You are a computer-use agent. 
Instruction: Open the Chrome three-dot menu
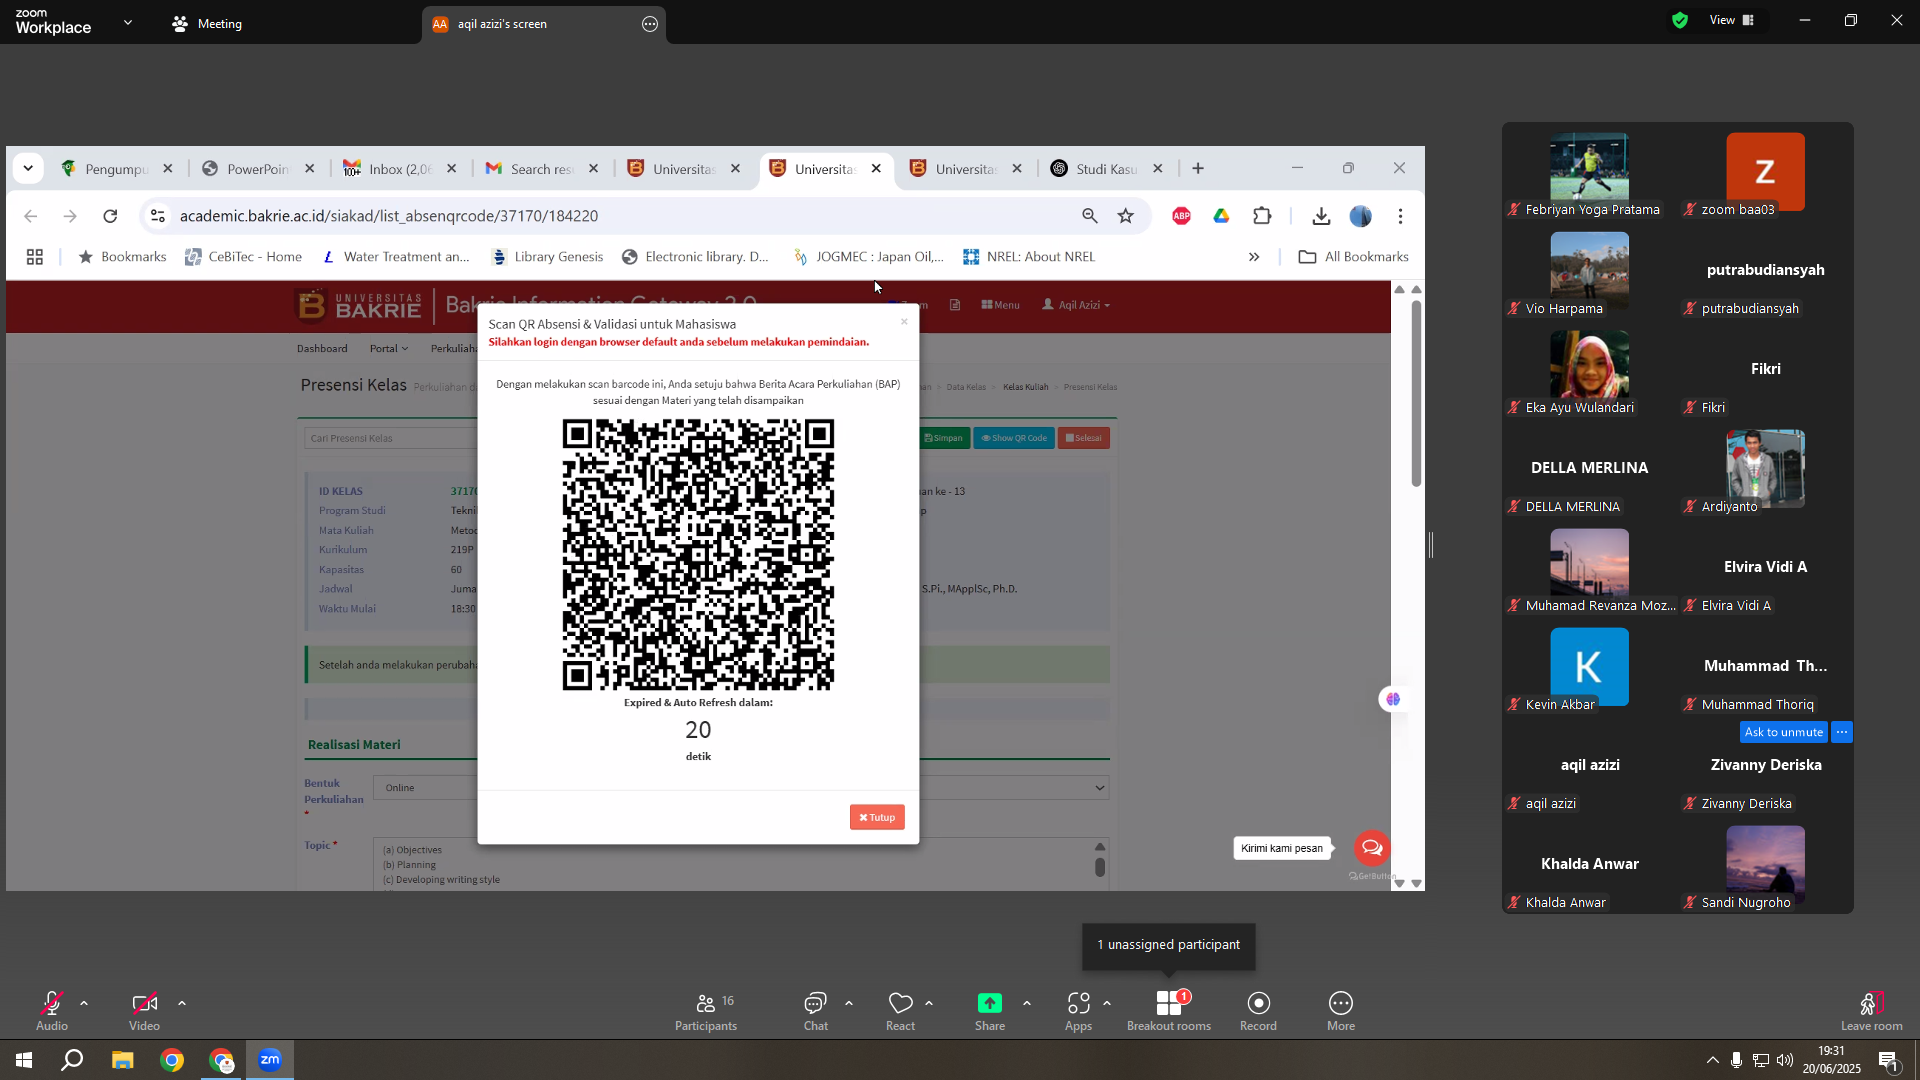(x=1401, y=216)
